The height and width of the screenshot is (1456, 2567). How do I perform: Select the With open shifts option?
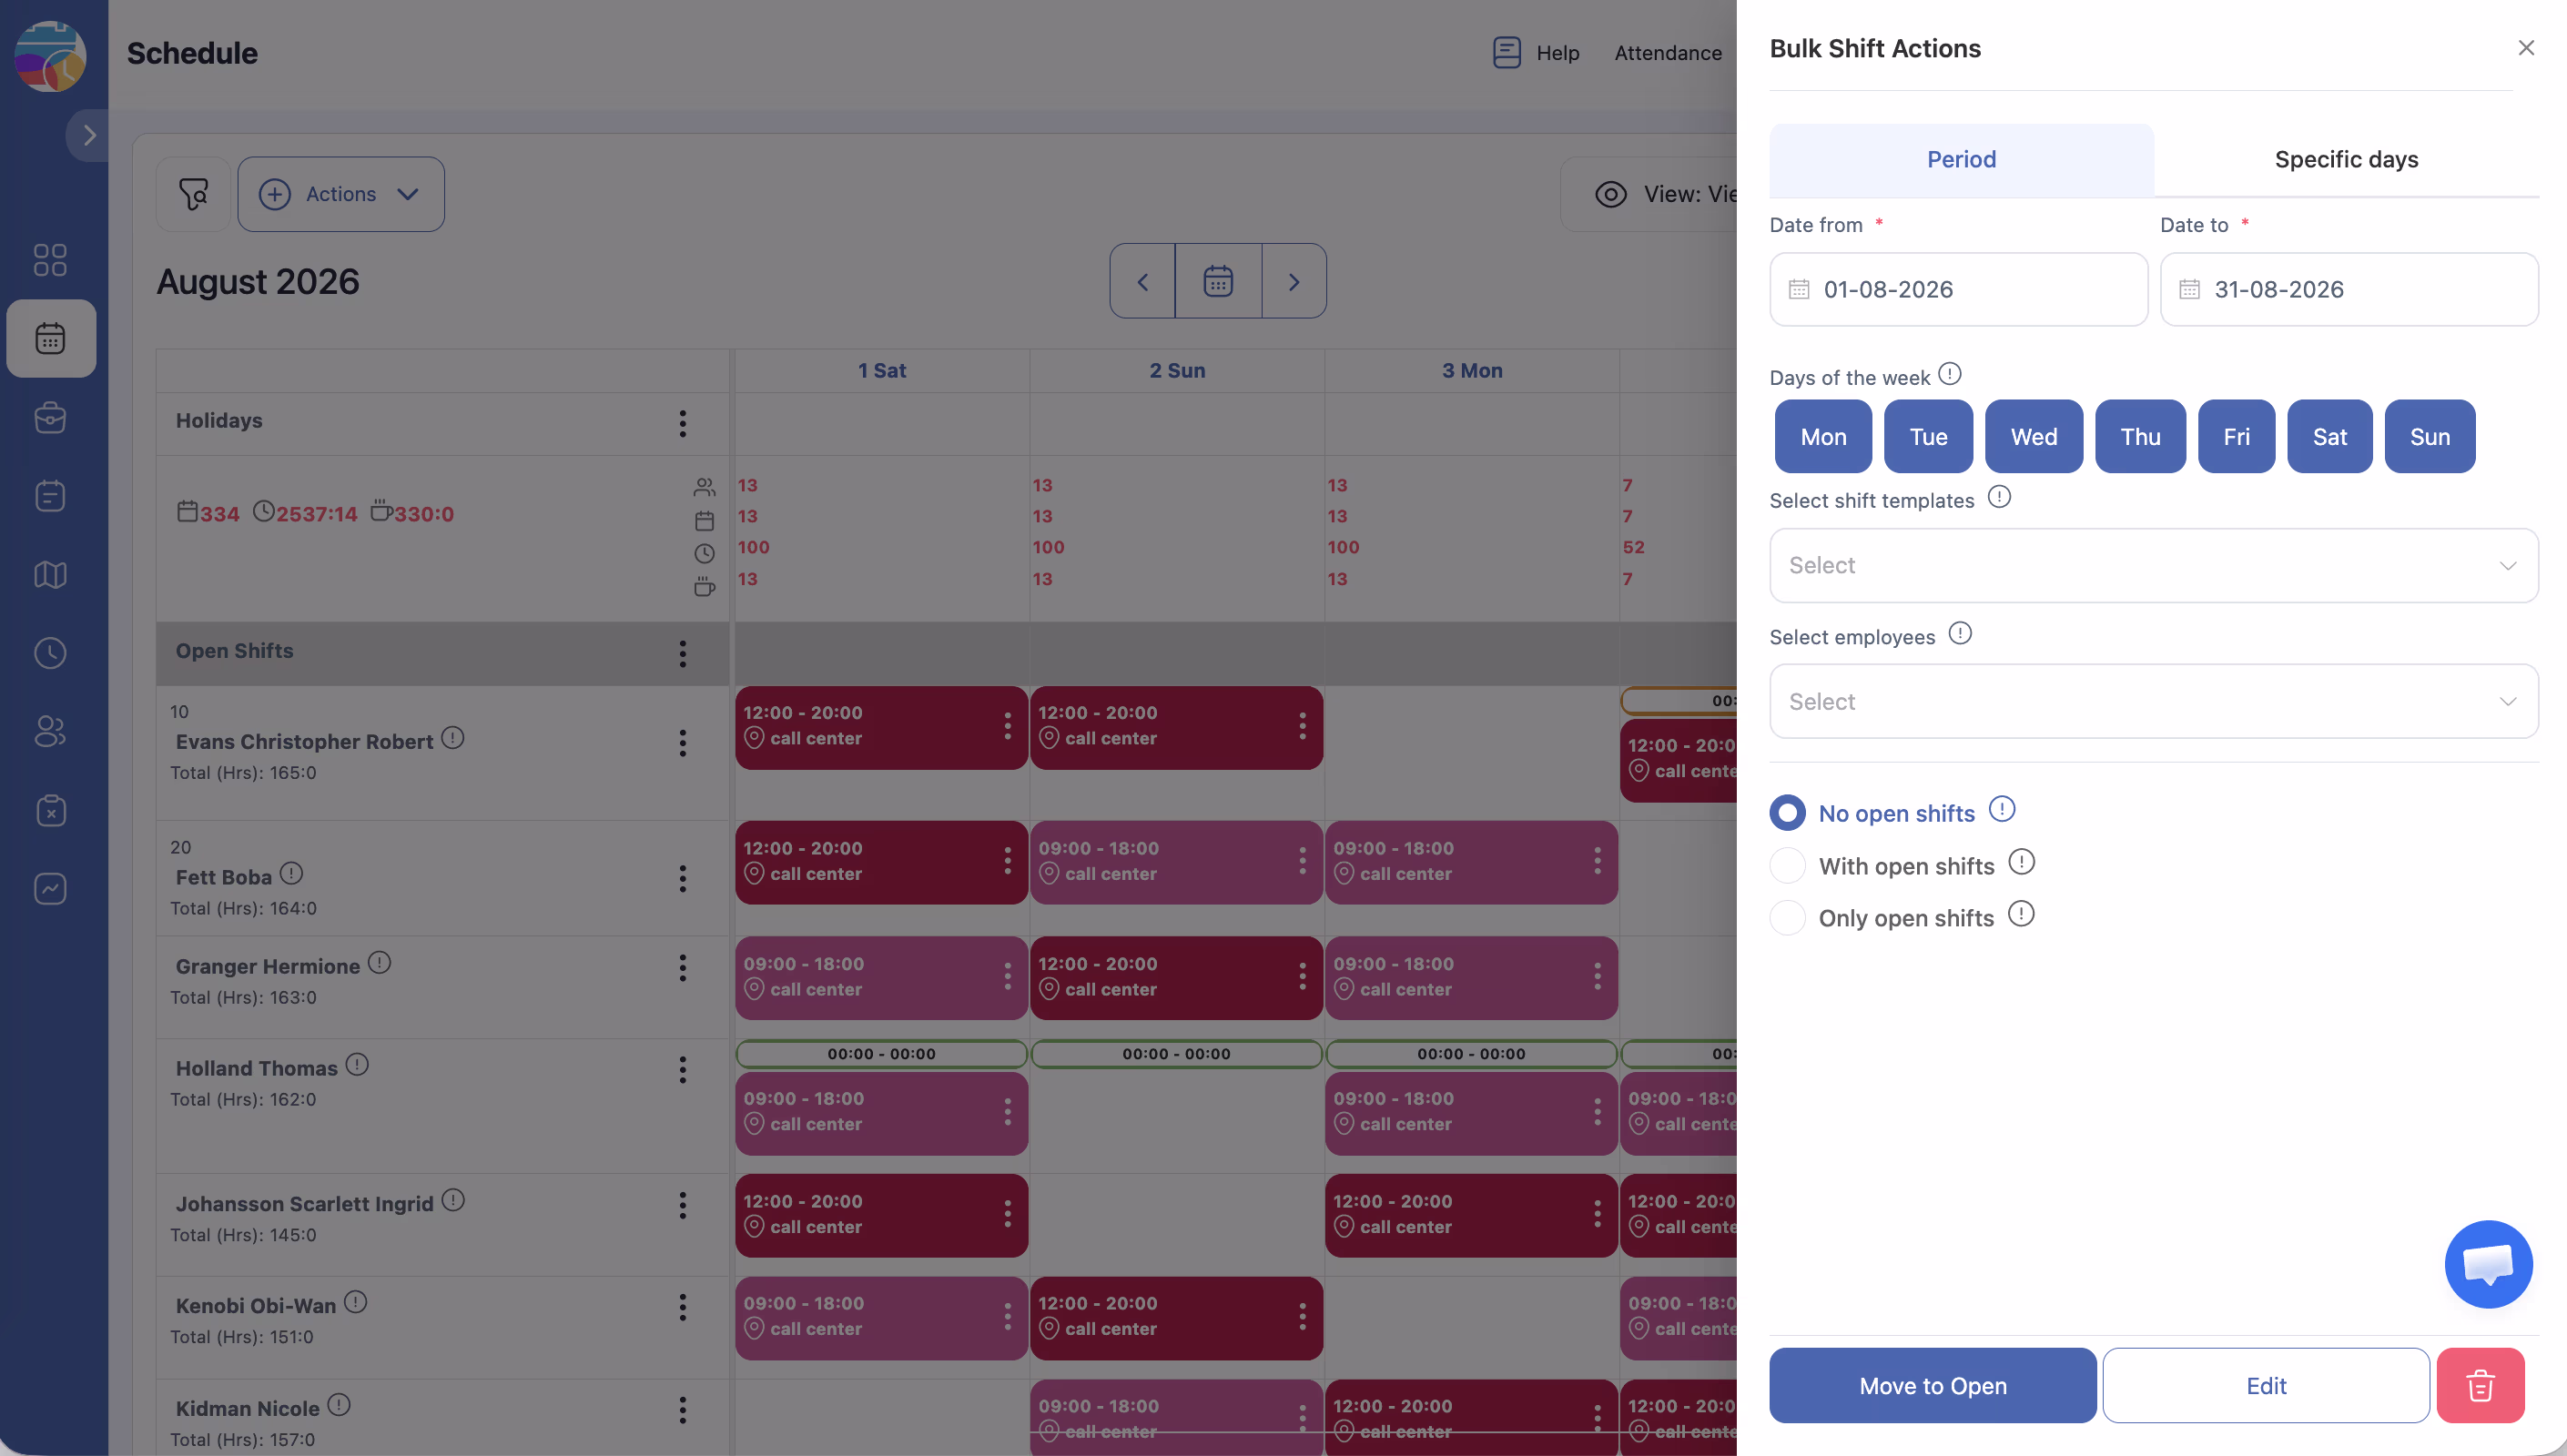(1787, 865)
